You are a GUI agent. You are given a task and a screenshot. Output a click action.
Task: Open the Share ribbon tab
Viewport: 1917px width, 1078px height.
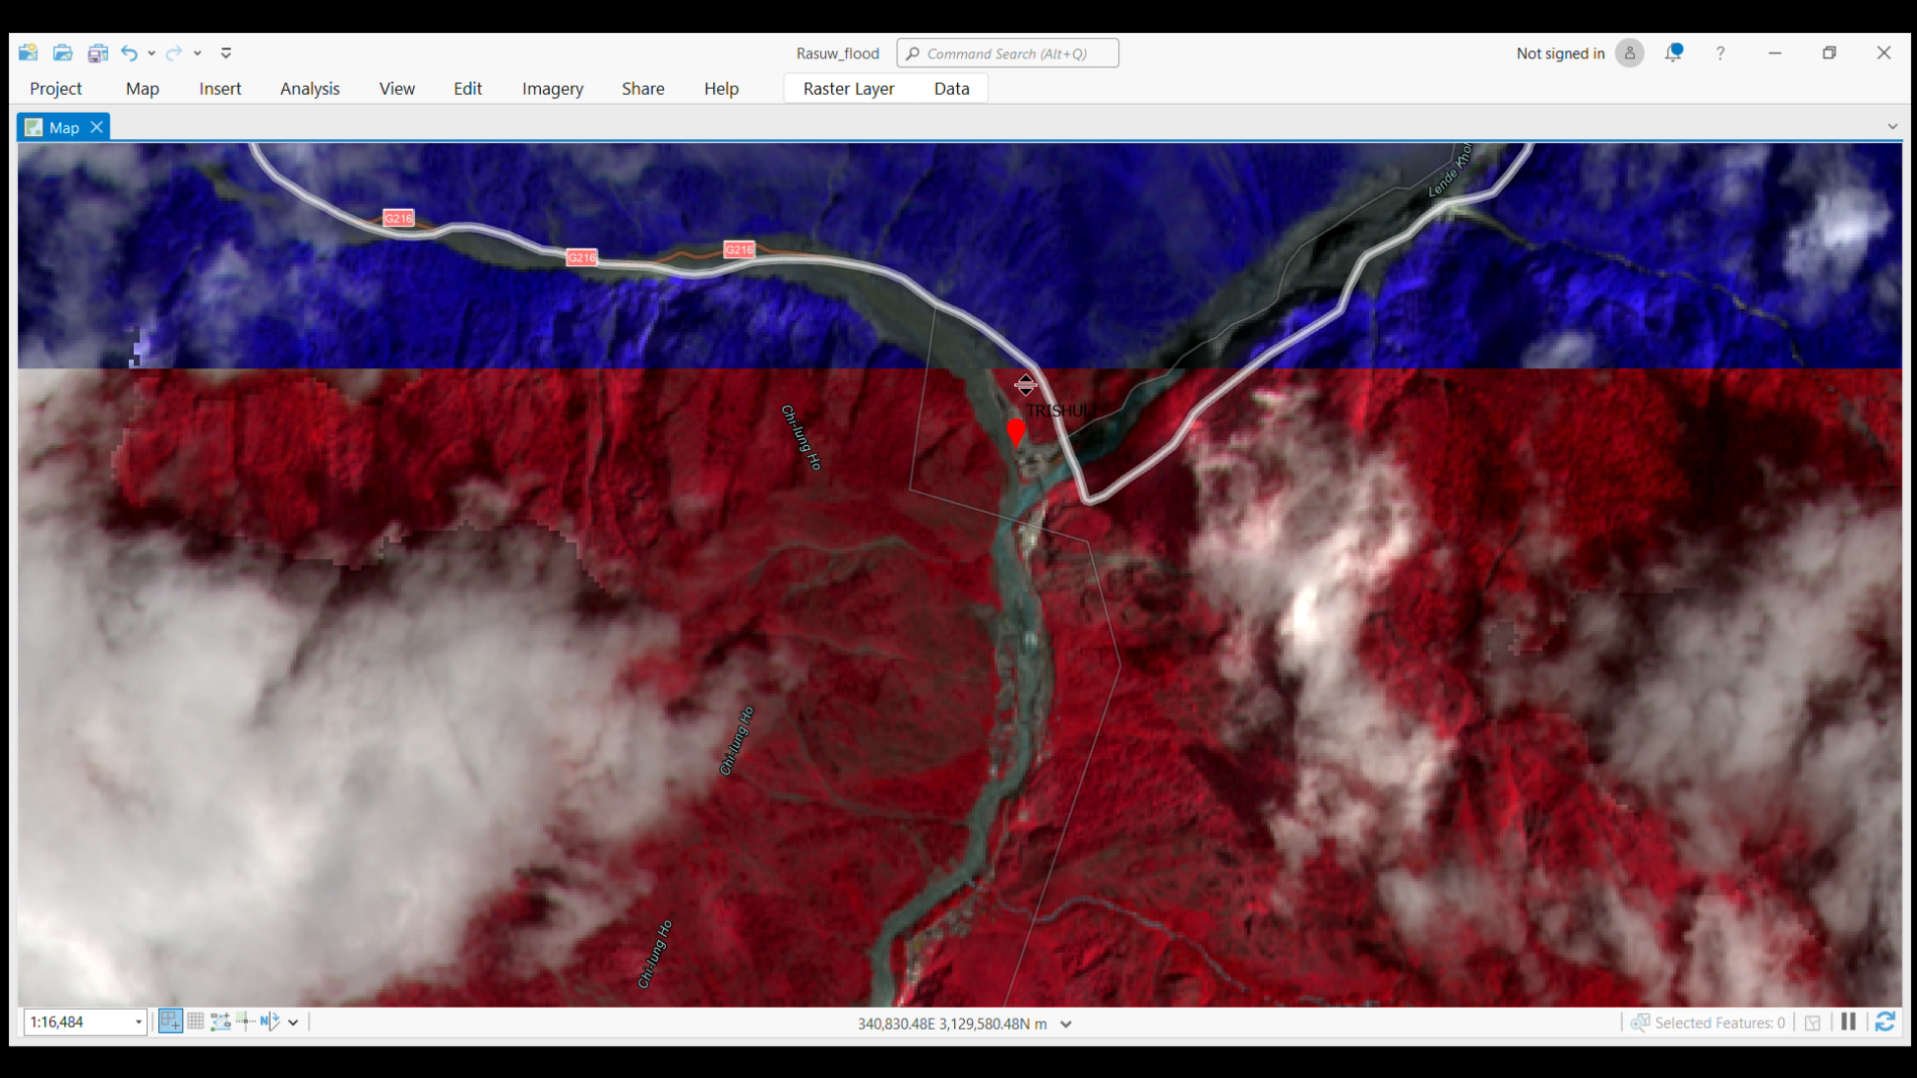coord(643,88)
